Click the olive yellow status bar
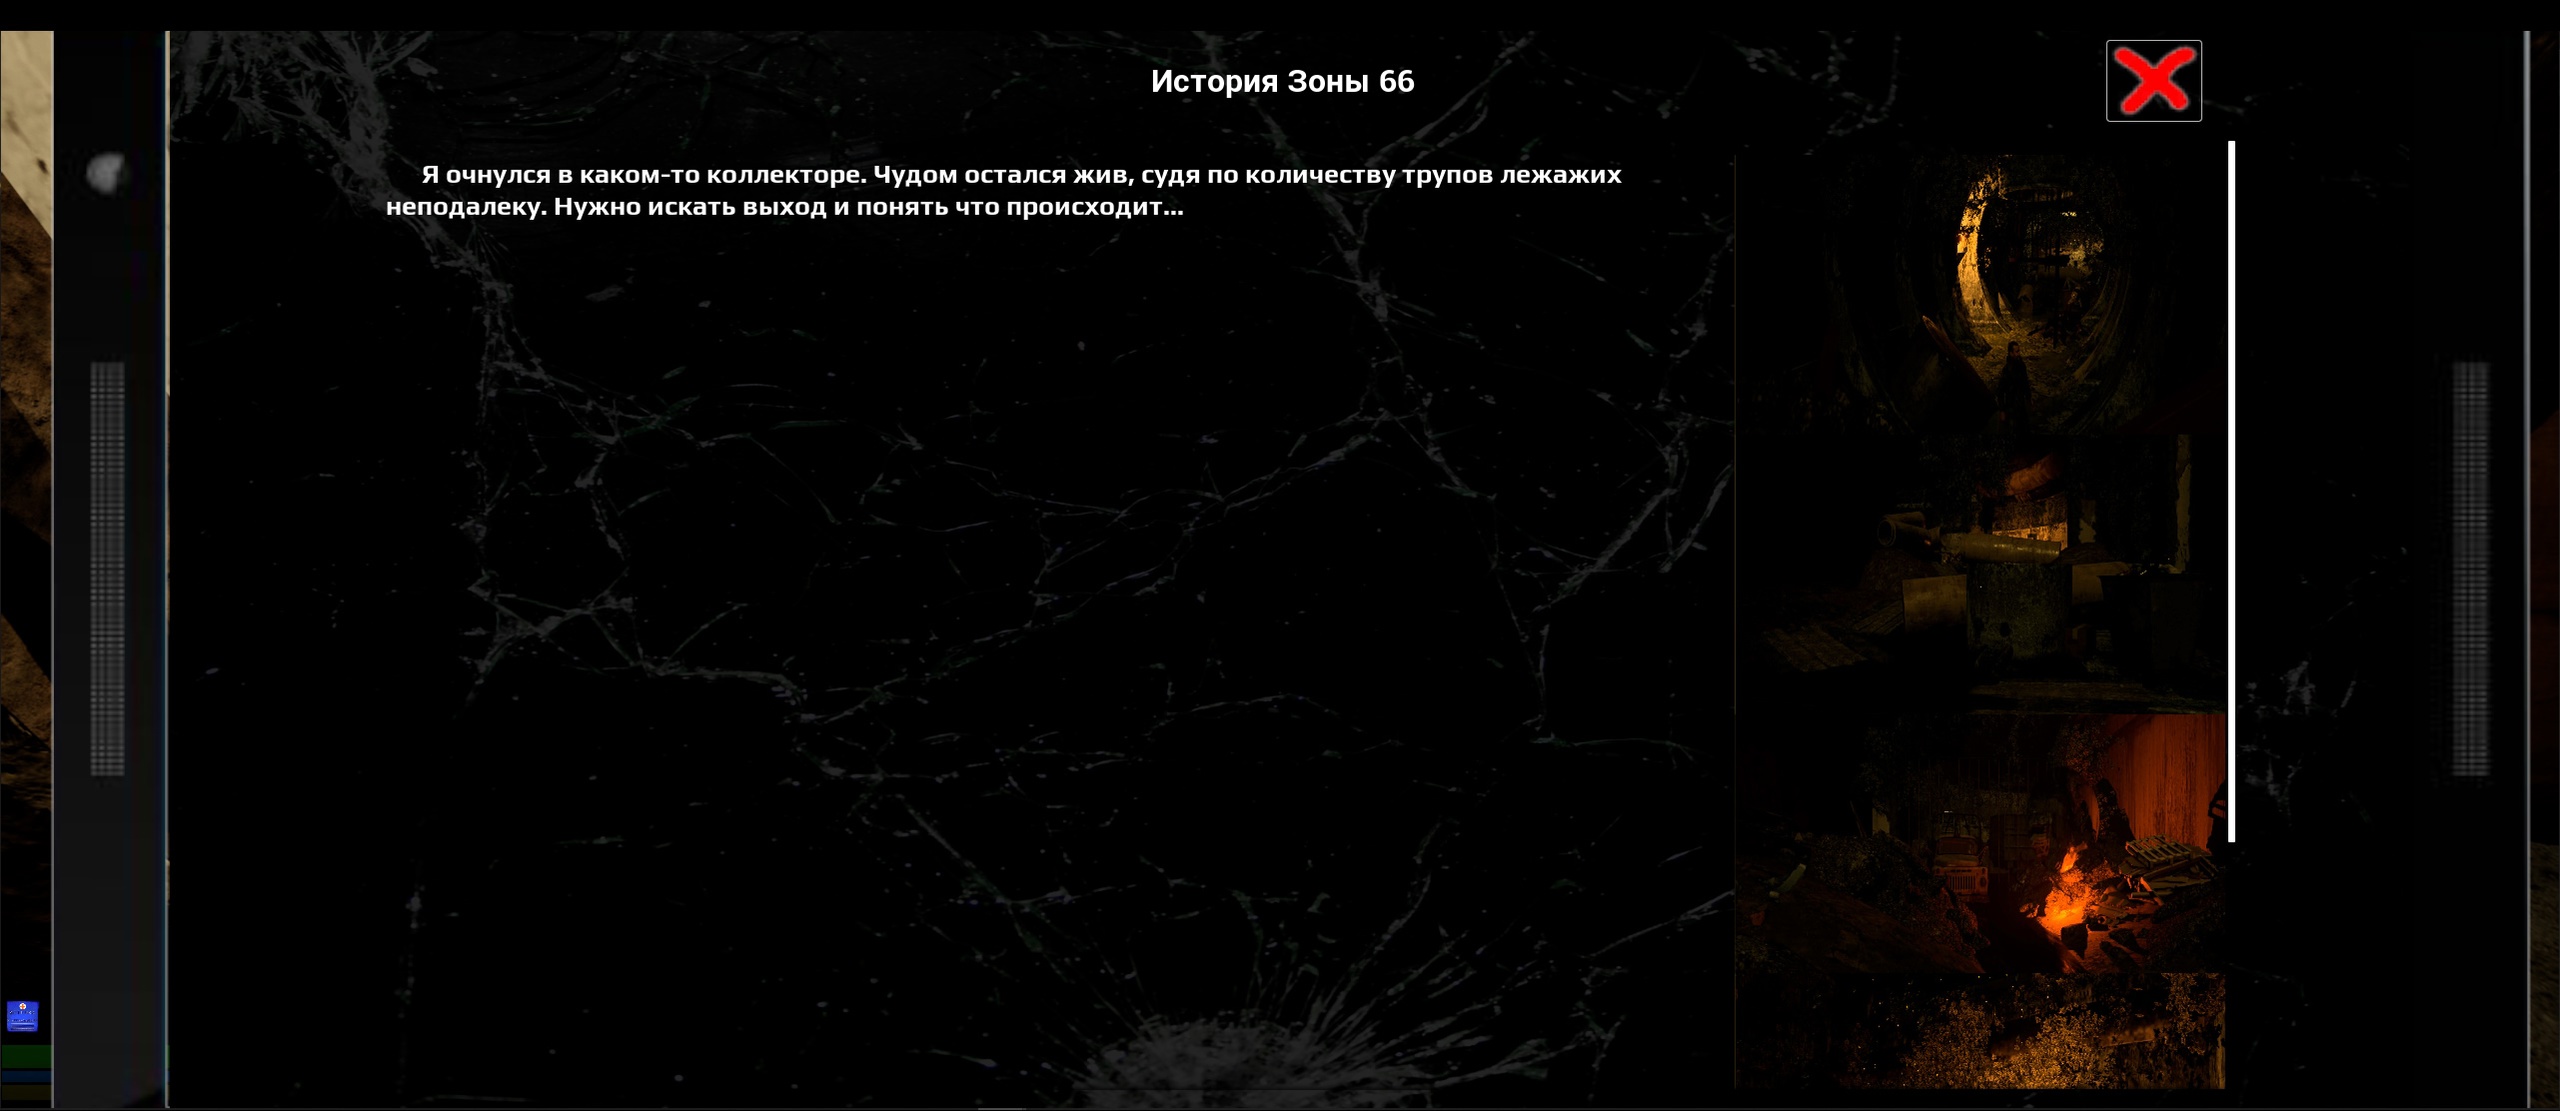The image size is (2560, 1111). (25, 1093)
